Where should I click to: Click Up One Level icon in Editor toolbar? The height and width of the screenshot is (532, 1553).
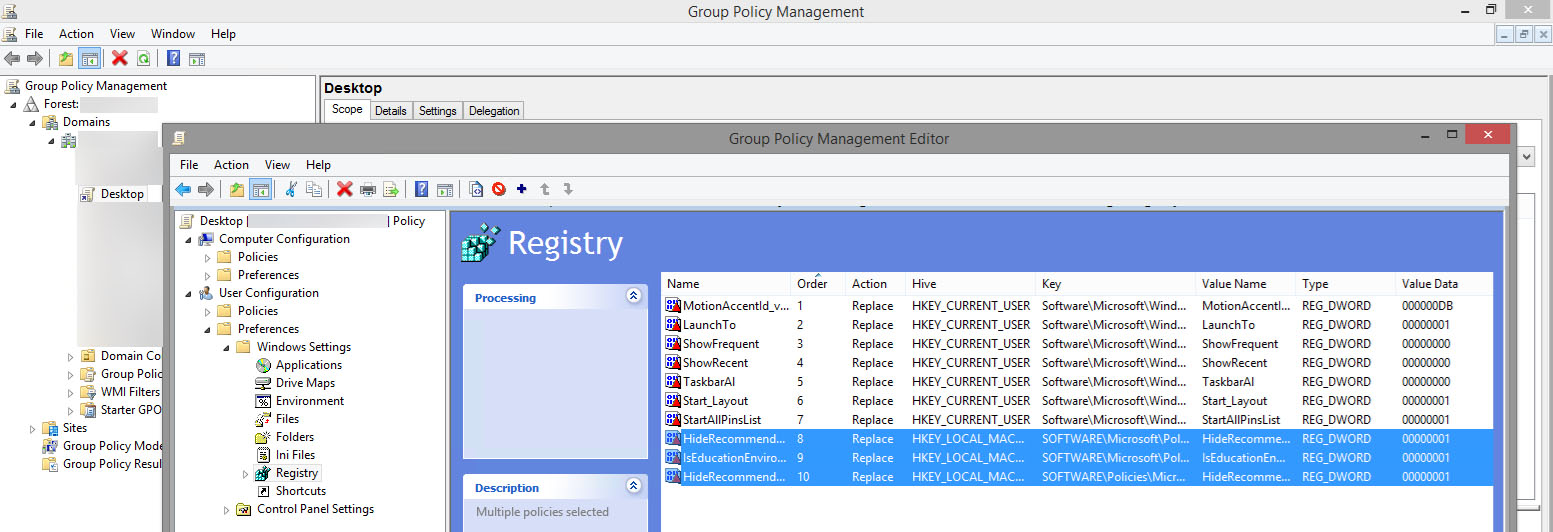coord(237,189)
